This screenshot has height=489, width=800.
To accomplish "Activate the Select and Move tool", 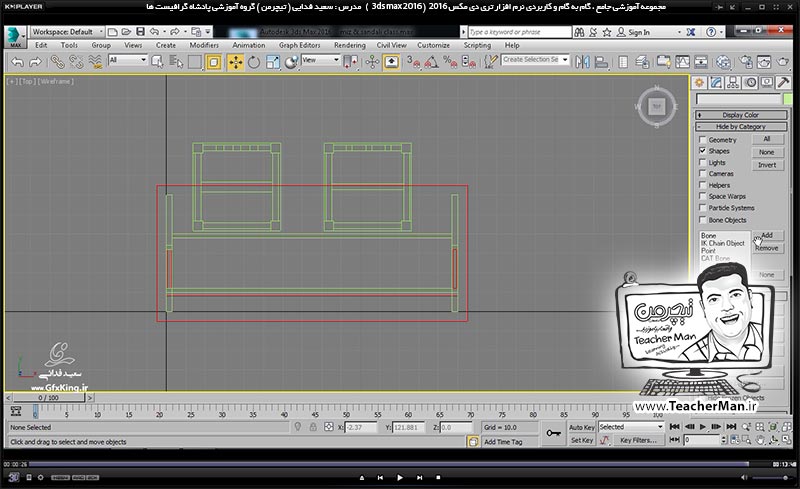I will coord(235,62).
